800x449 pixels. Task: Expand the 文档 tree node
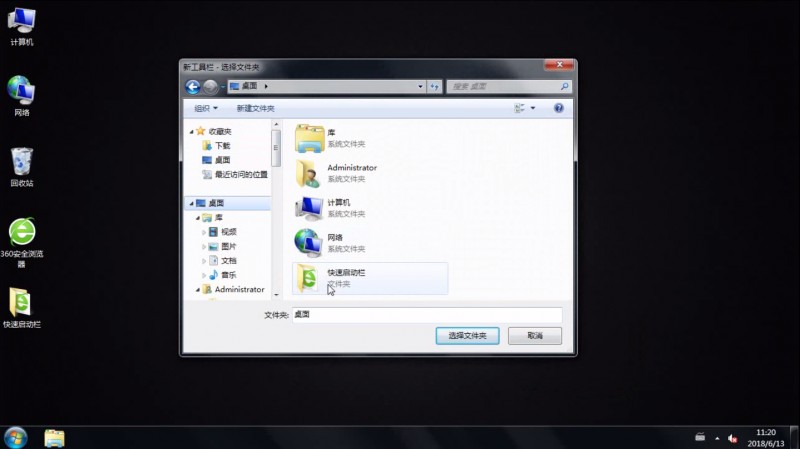tap(204, 261)
